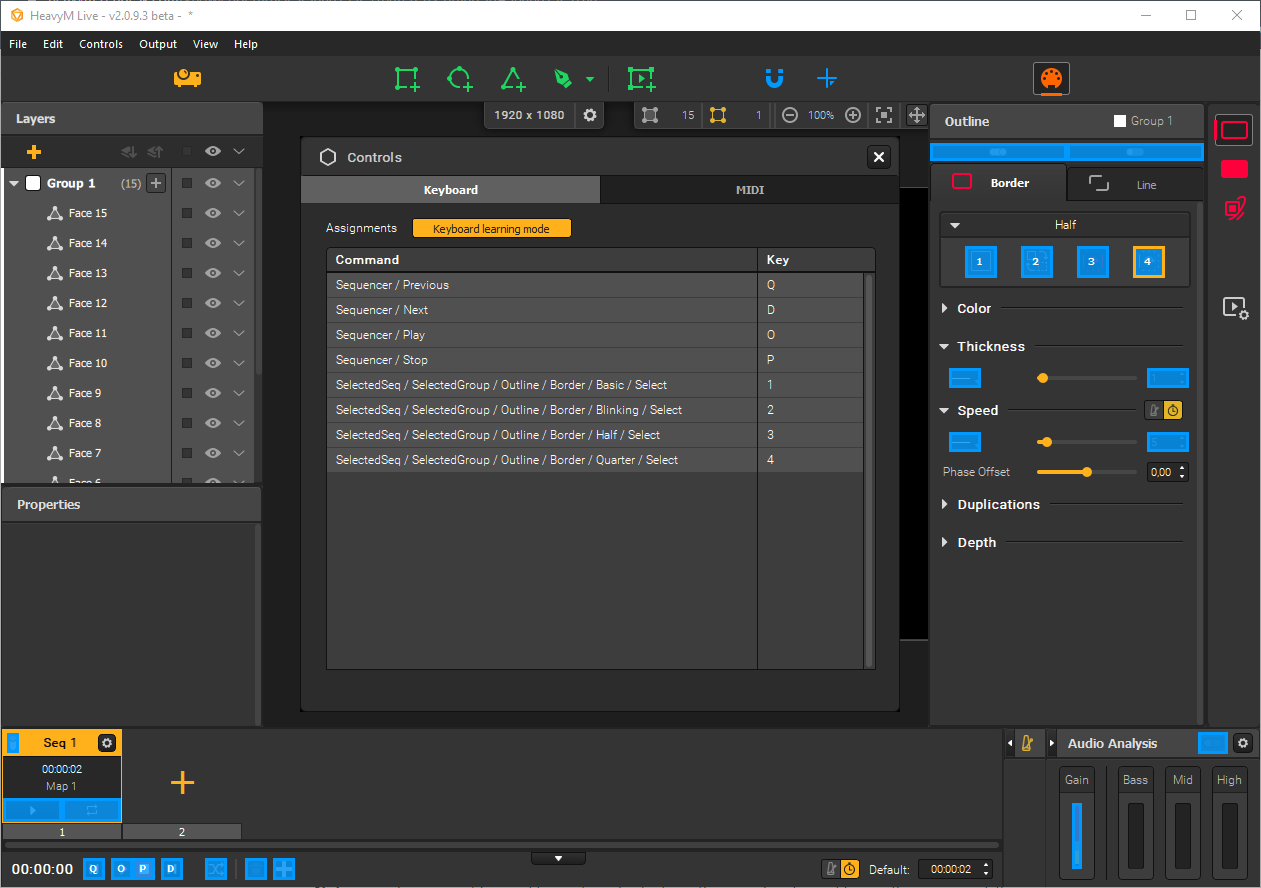Add a new layer with plus icon
This screenshot has height=888, width=1261.
pos(34,152)
